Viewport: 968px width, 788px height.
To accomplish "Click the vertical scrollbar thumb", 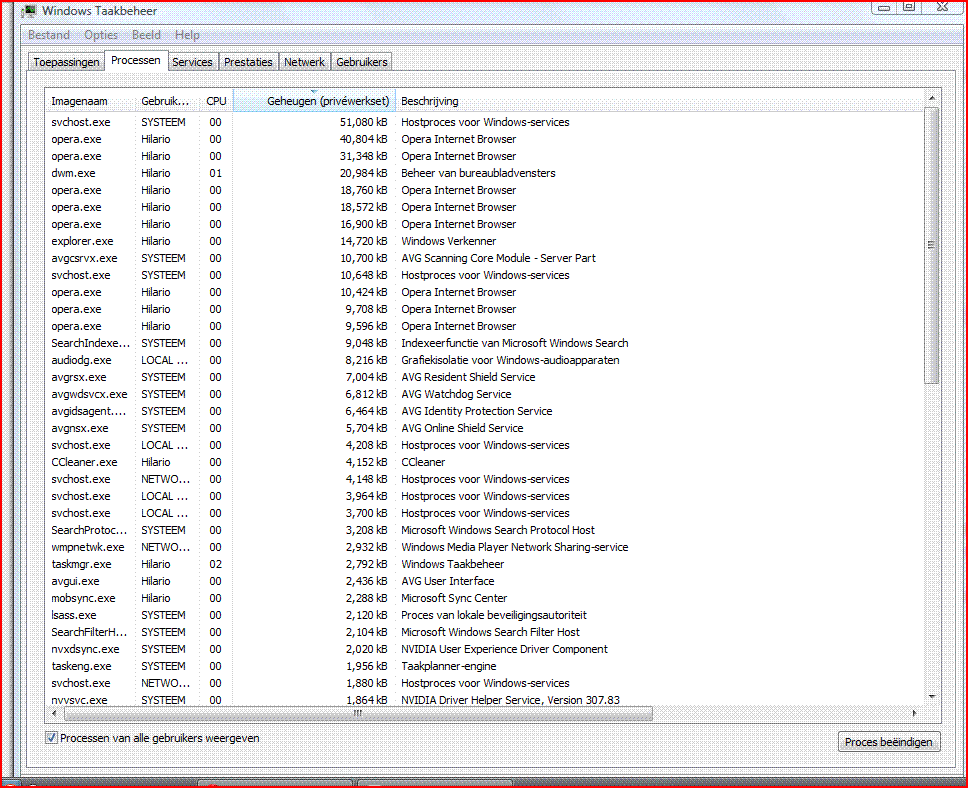I will (932, 245).
